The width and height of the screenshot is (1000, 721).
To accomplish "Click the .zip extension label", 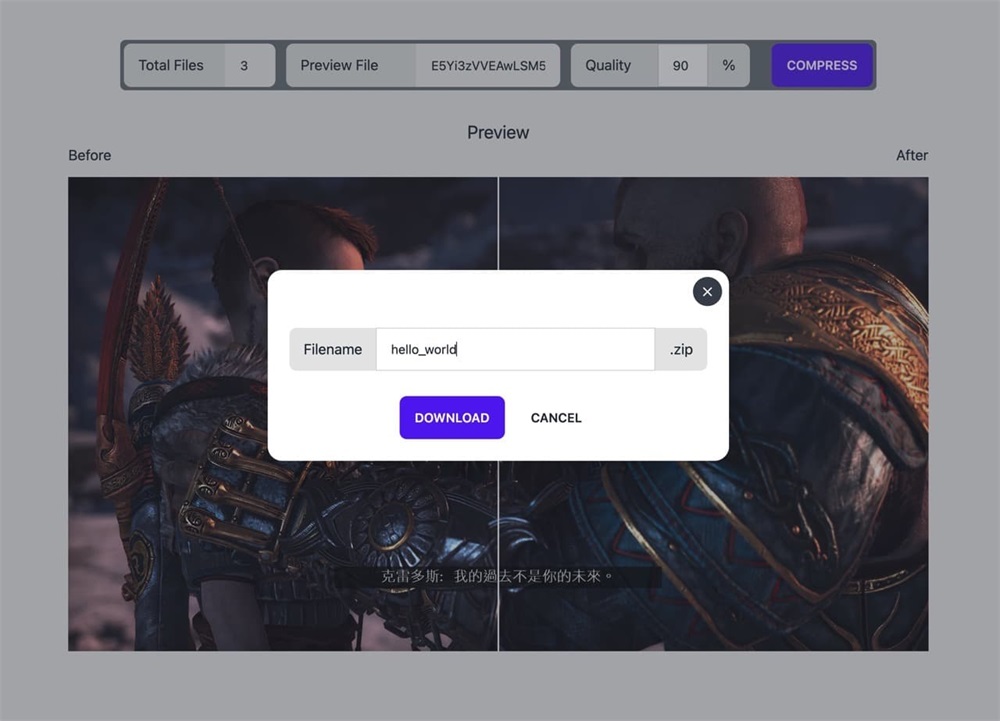I will [681, 349].
